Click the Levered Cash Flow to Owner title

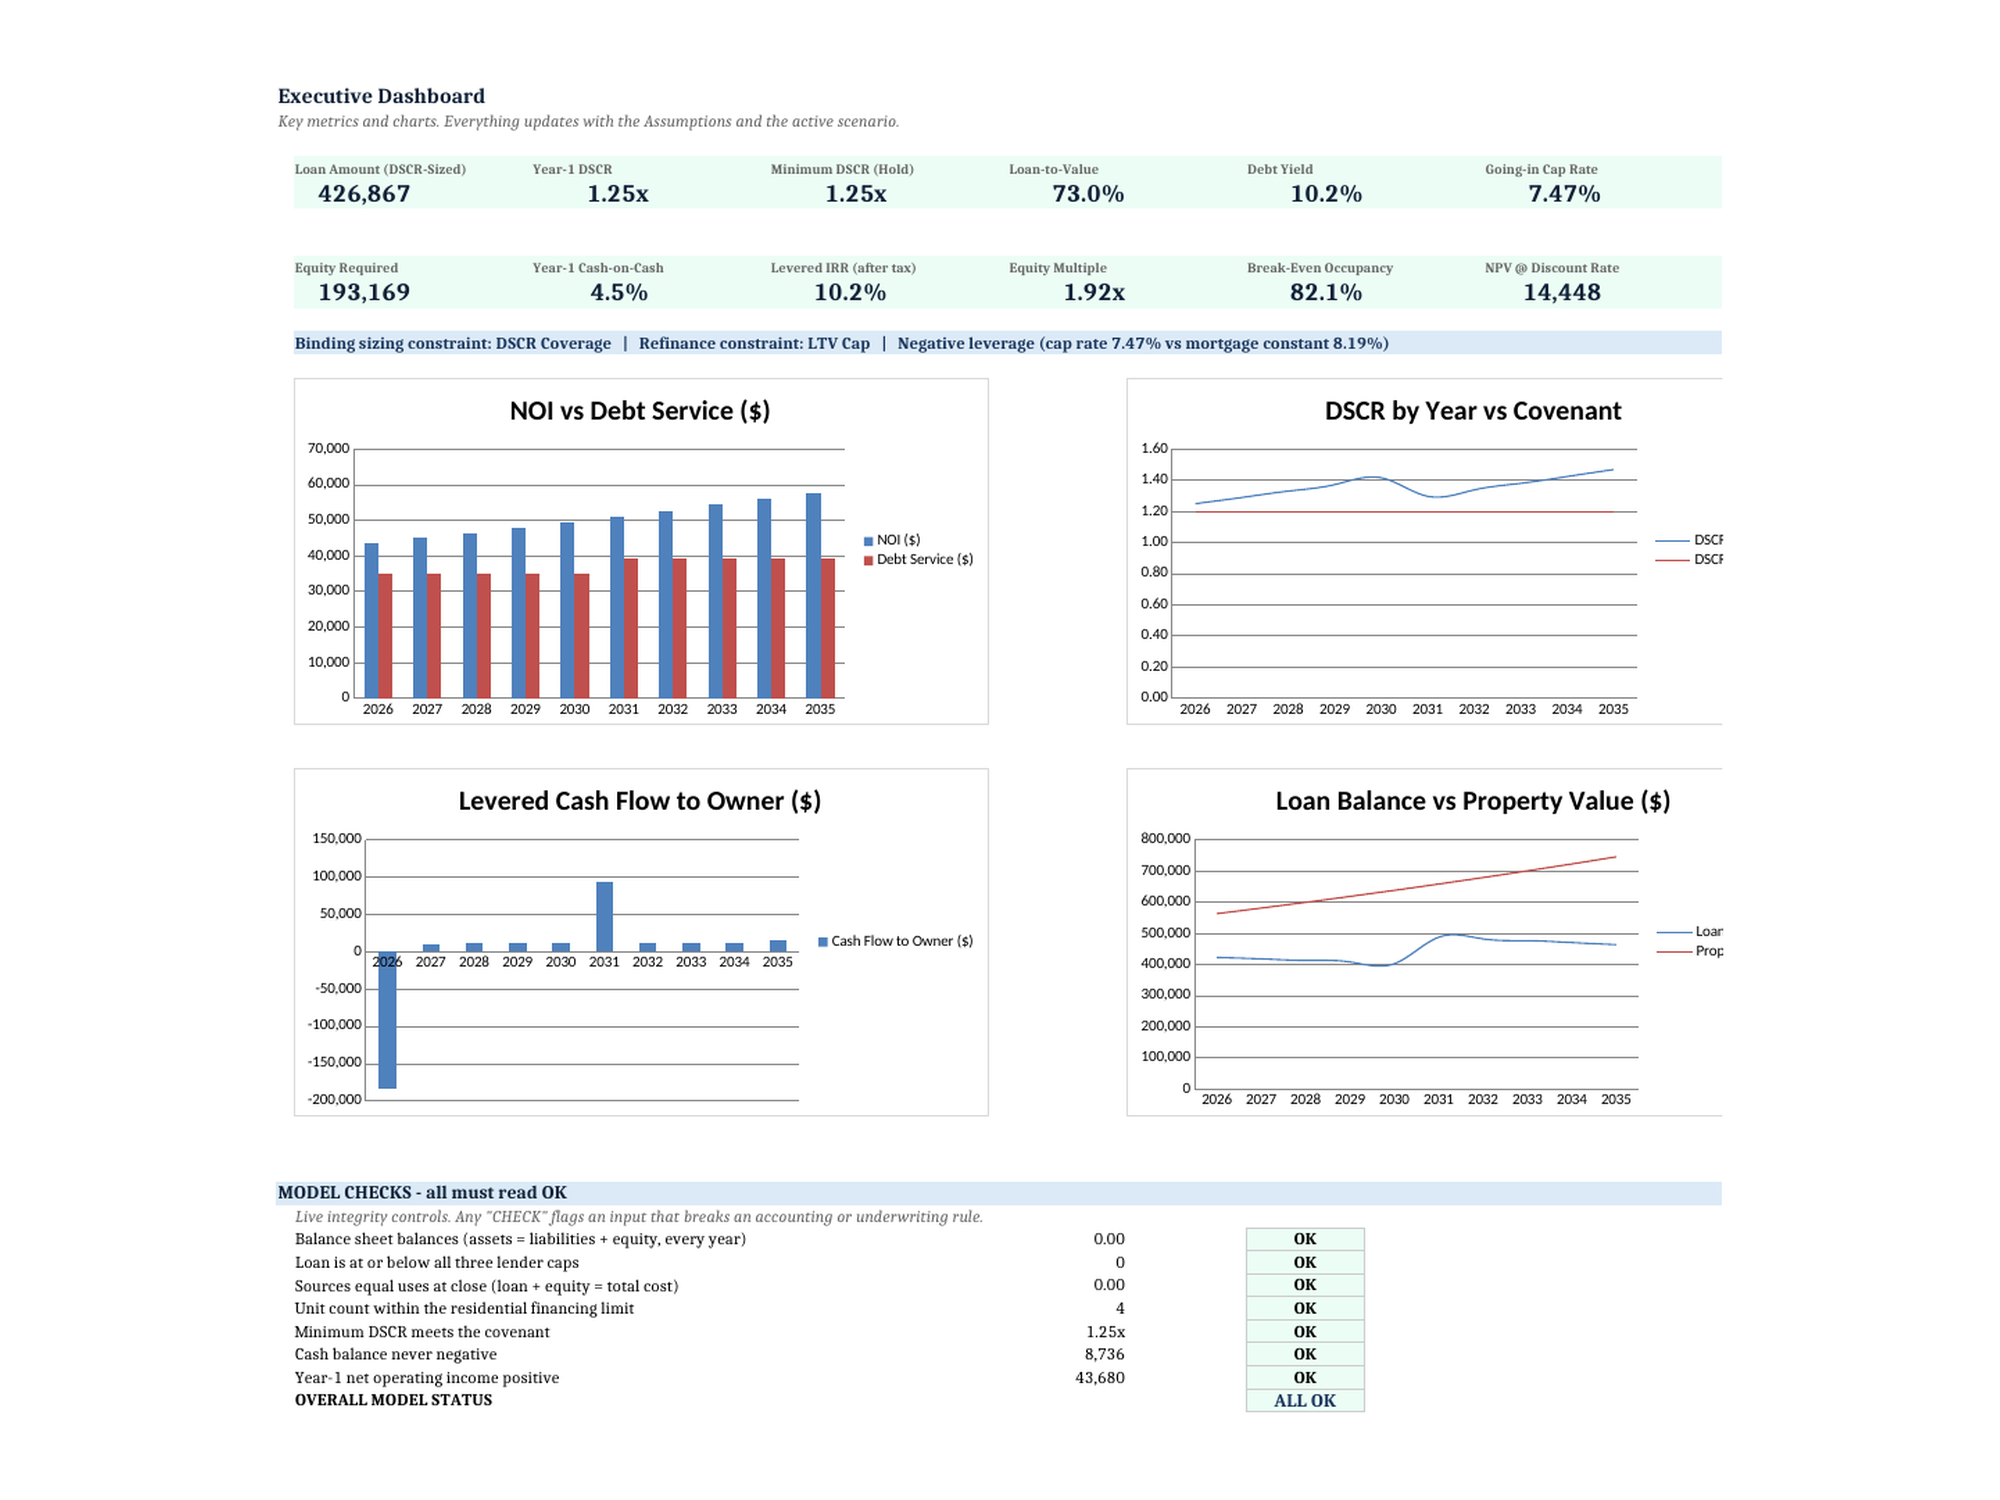pyautogui.click(x=640, y=801)
